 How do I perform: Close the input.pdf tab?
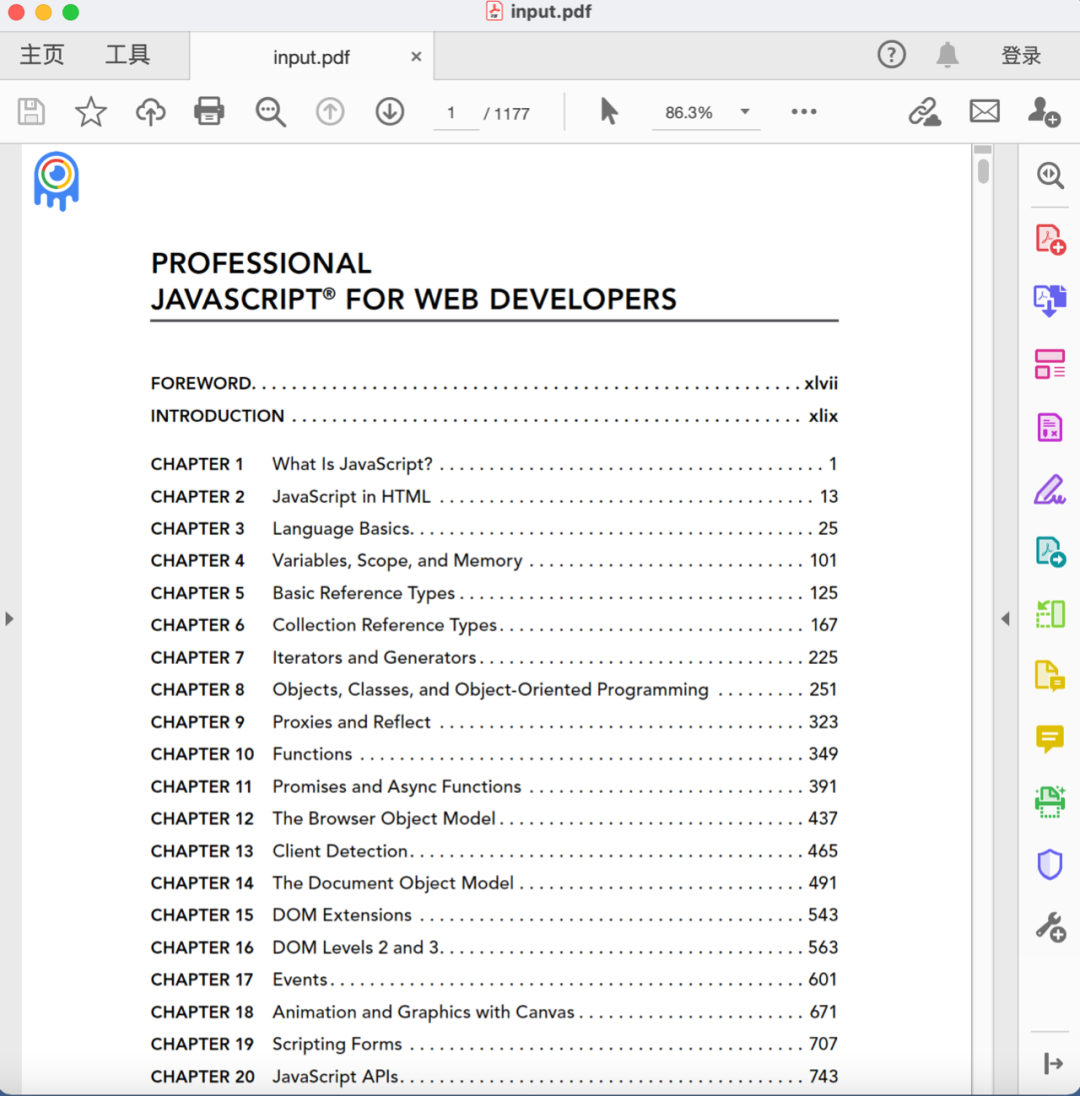pos(416,57)
